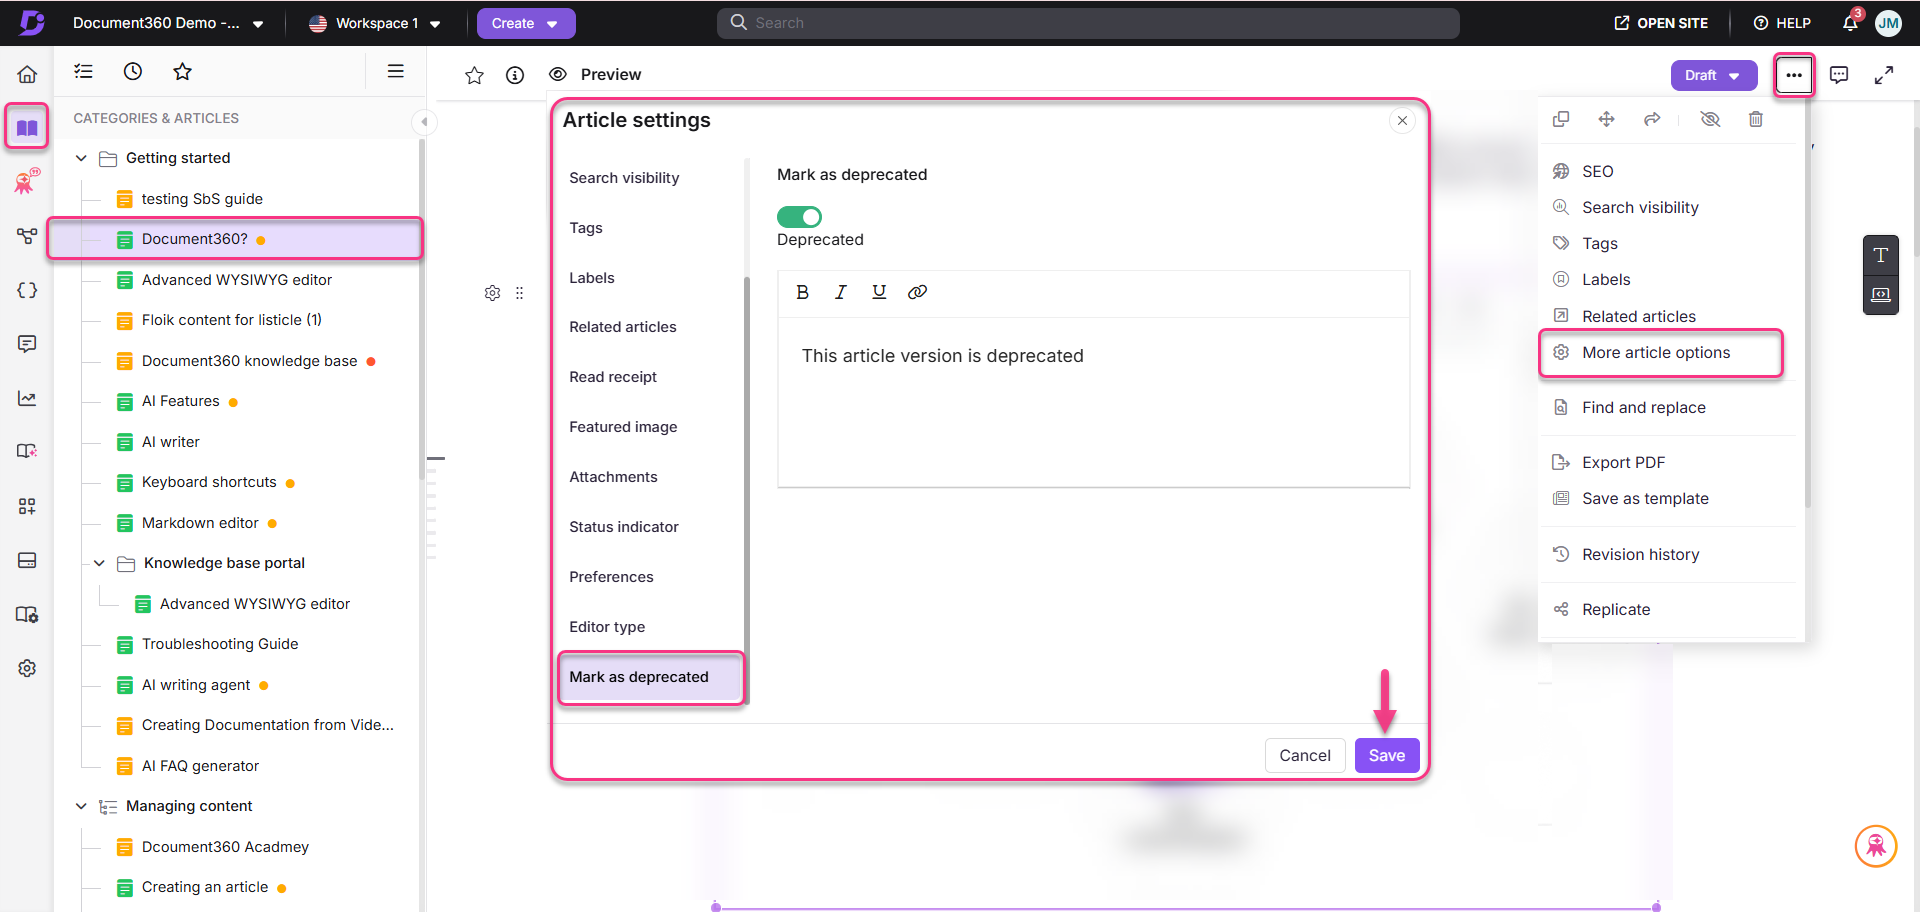Open Settings gear at bottom of sidebar

click(27, 668)
